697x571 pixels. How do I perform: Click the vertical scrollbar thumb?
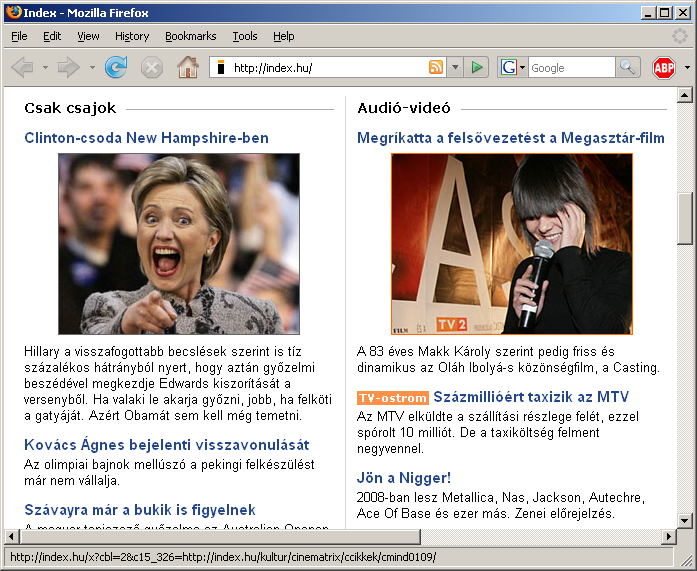(x=685, y=217)
